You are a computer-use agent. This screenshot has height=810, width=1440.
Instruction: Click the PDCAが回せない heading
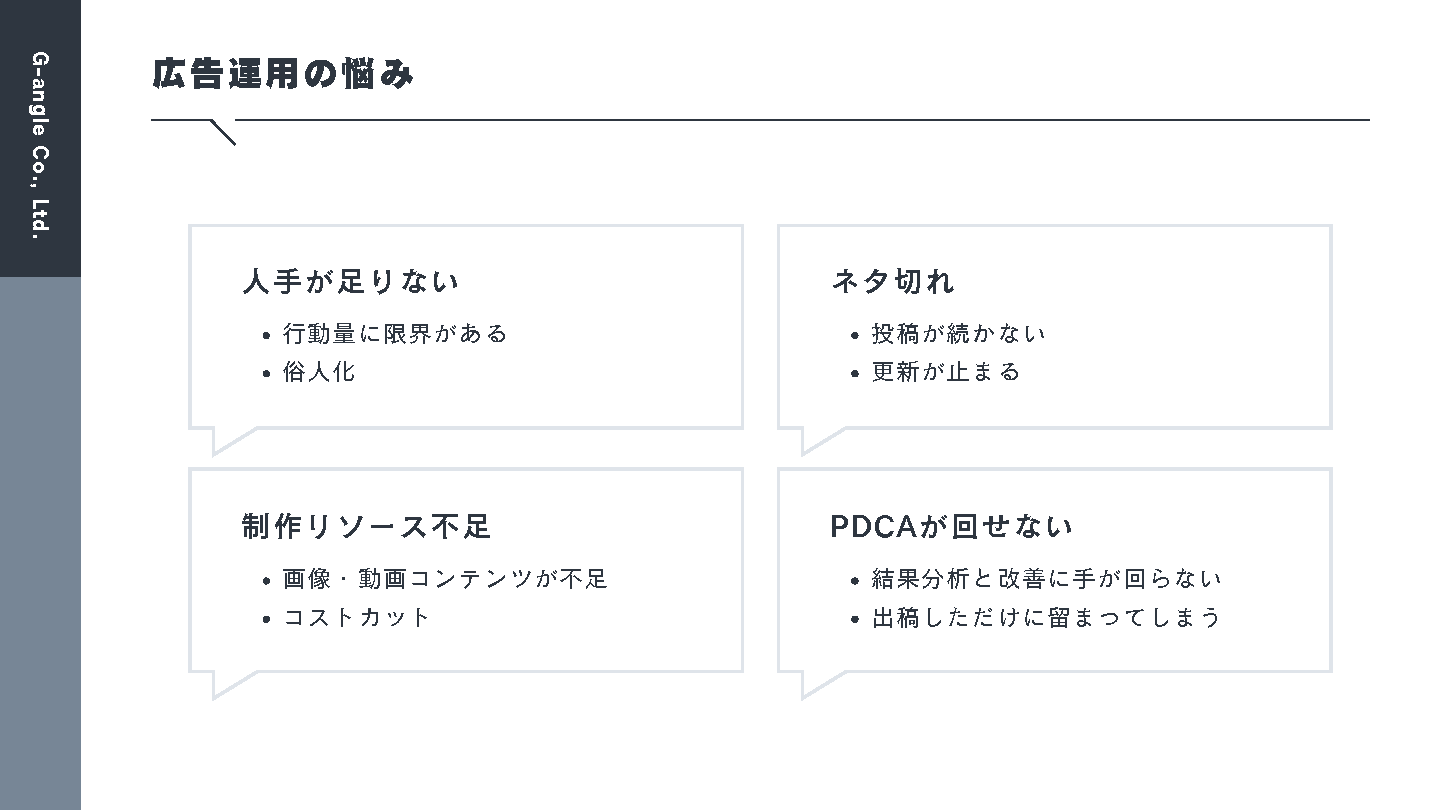click(952, 526)
